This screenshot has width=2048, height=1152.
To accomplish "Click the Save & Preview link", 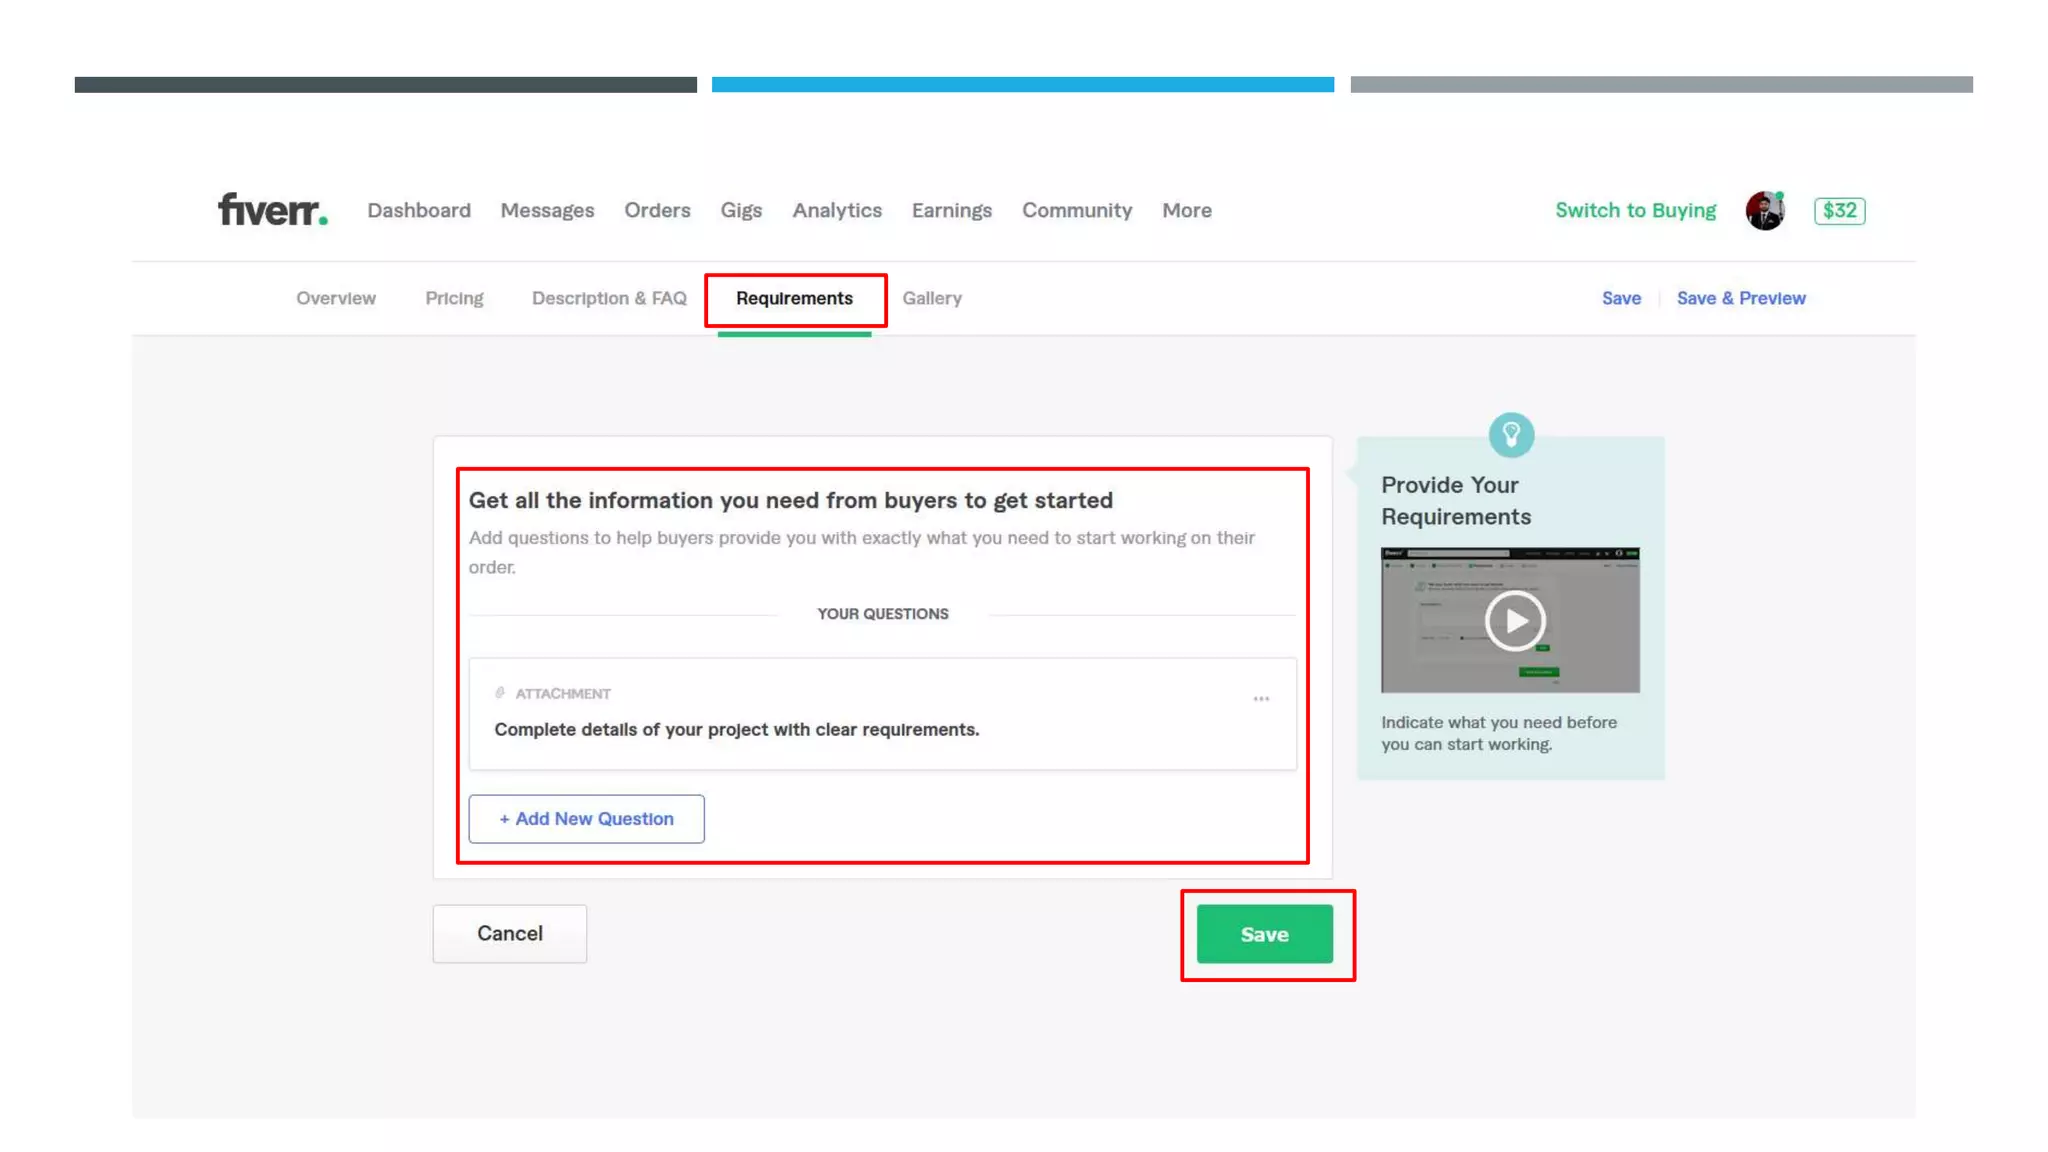I will click(1740, 298).
